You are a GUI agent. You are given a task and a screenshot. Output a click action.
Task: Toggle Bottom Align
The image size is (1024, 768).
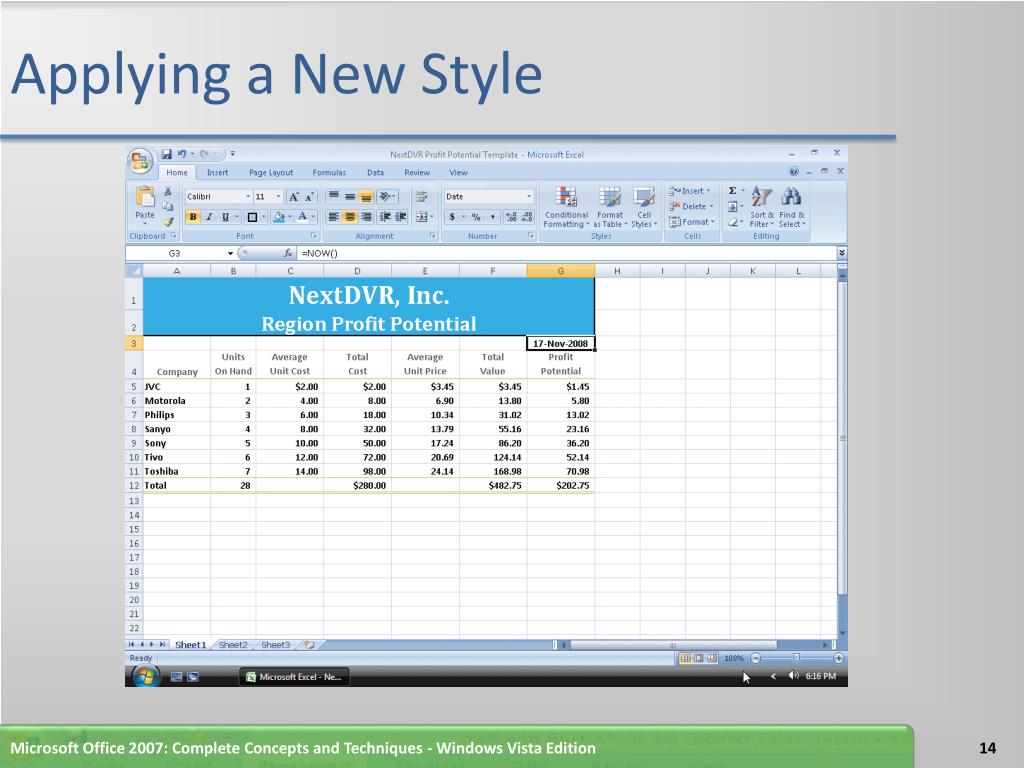click(366, 196)
